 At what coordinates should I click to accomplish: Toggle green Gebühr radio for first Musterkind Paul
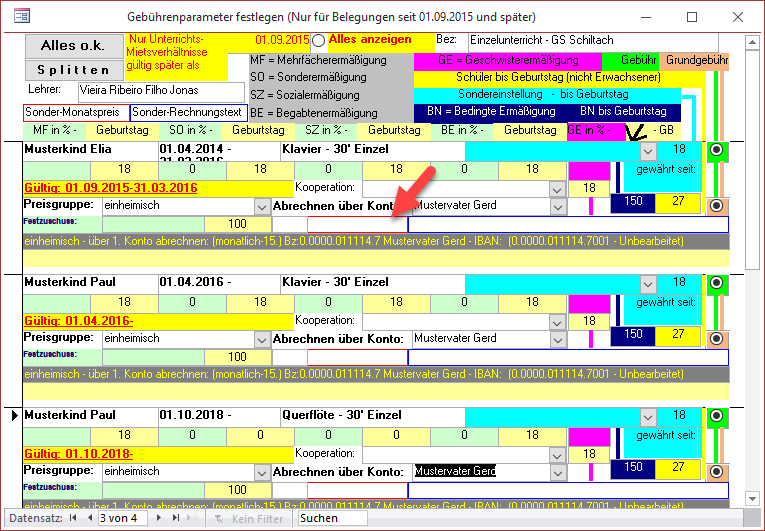point(716,284)
